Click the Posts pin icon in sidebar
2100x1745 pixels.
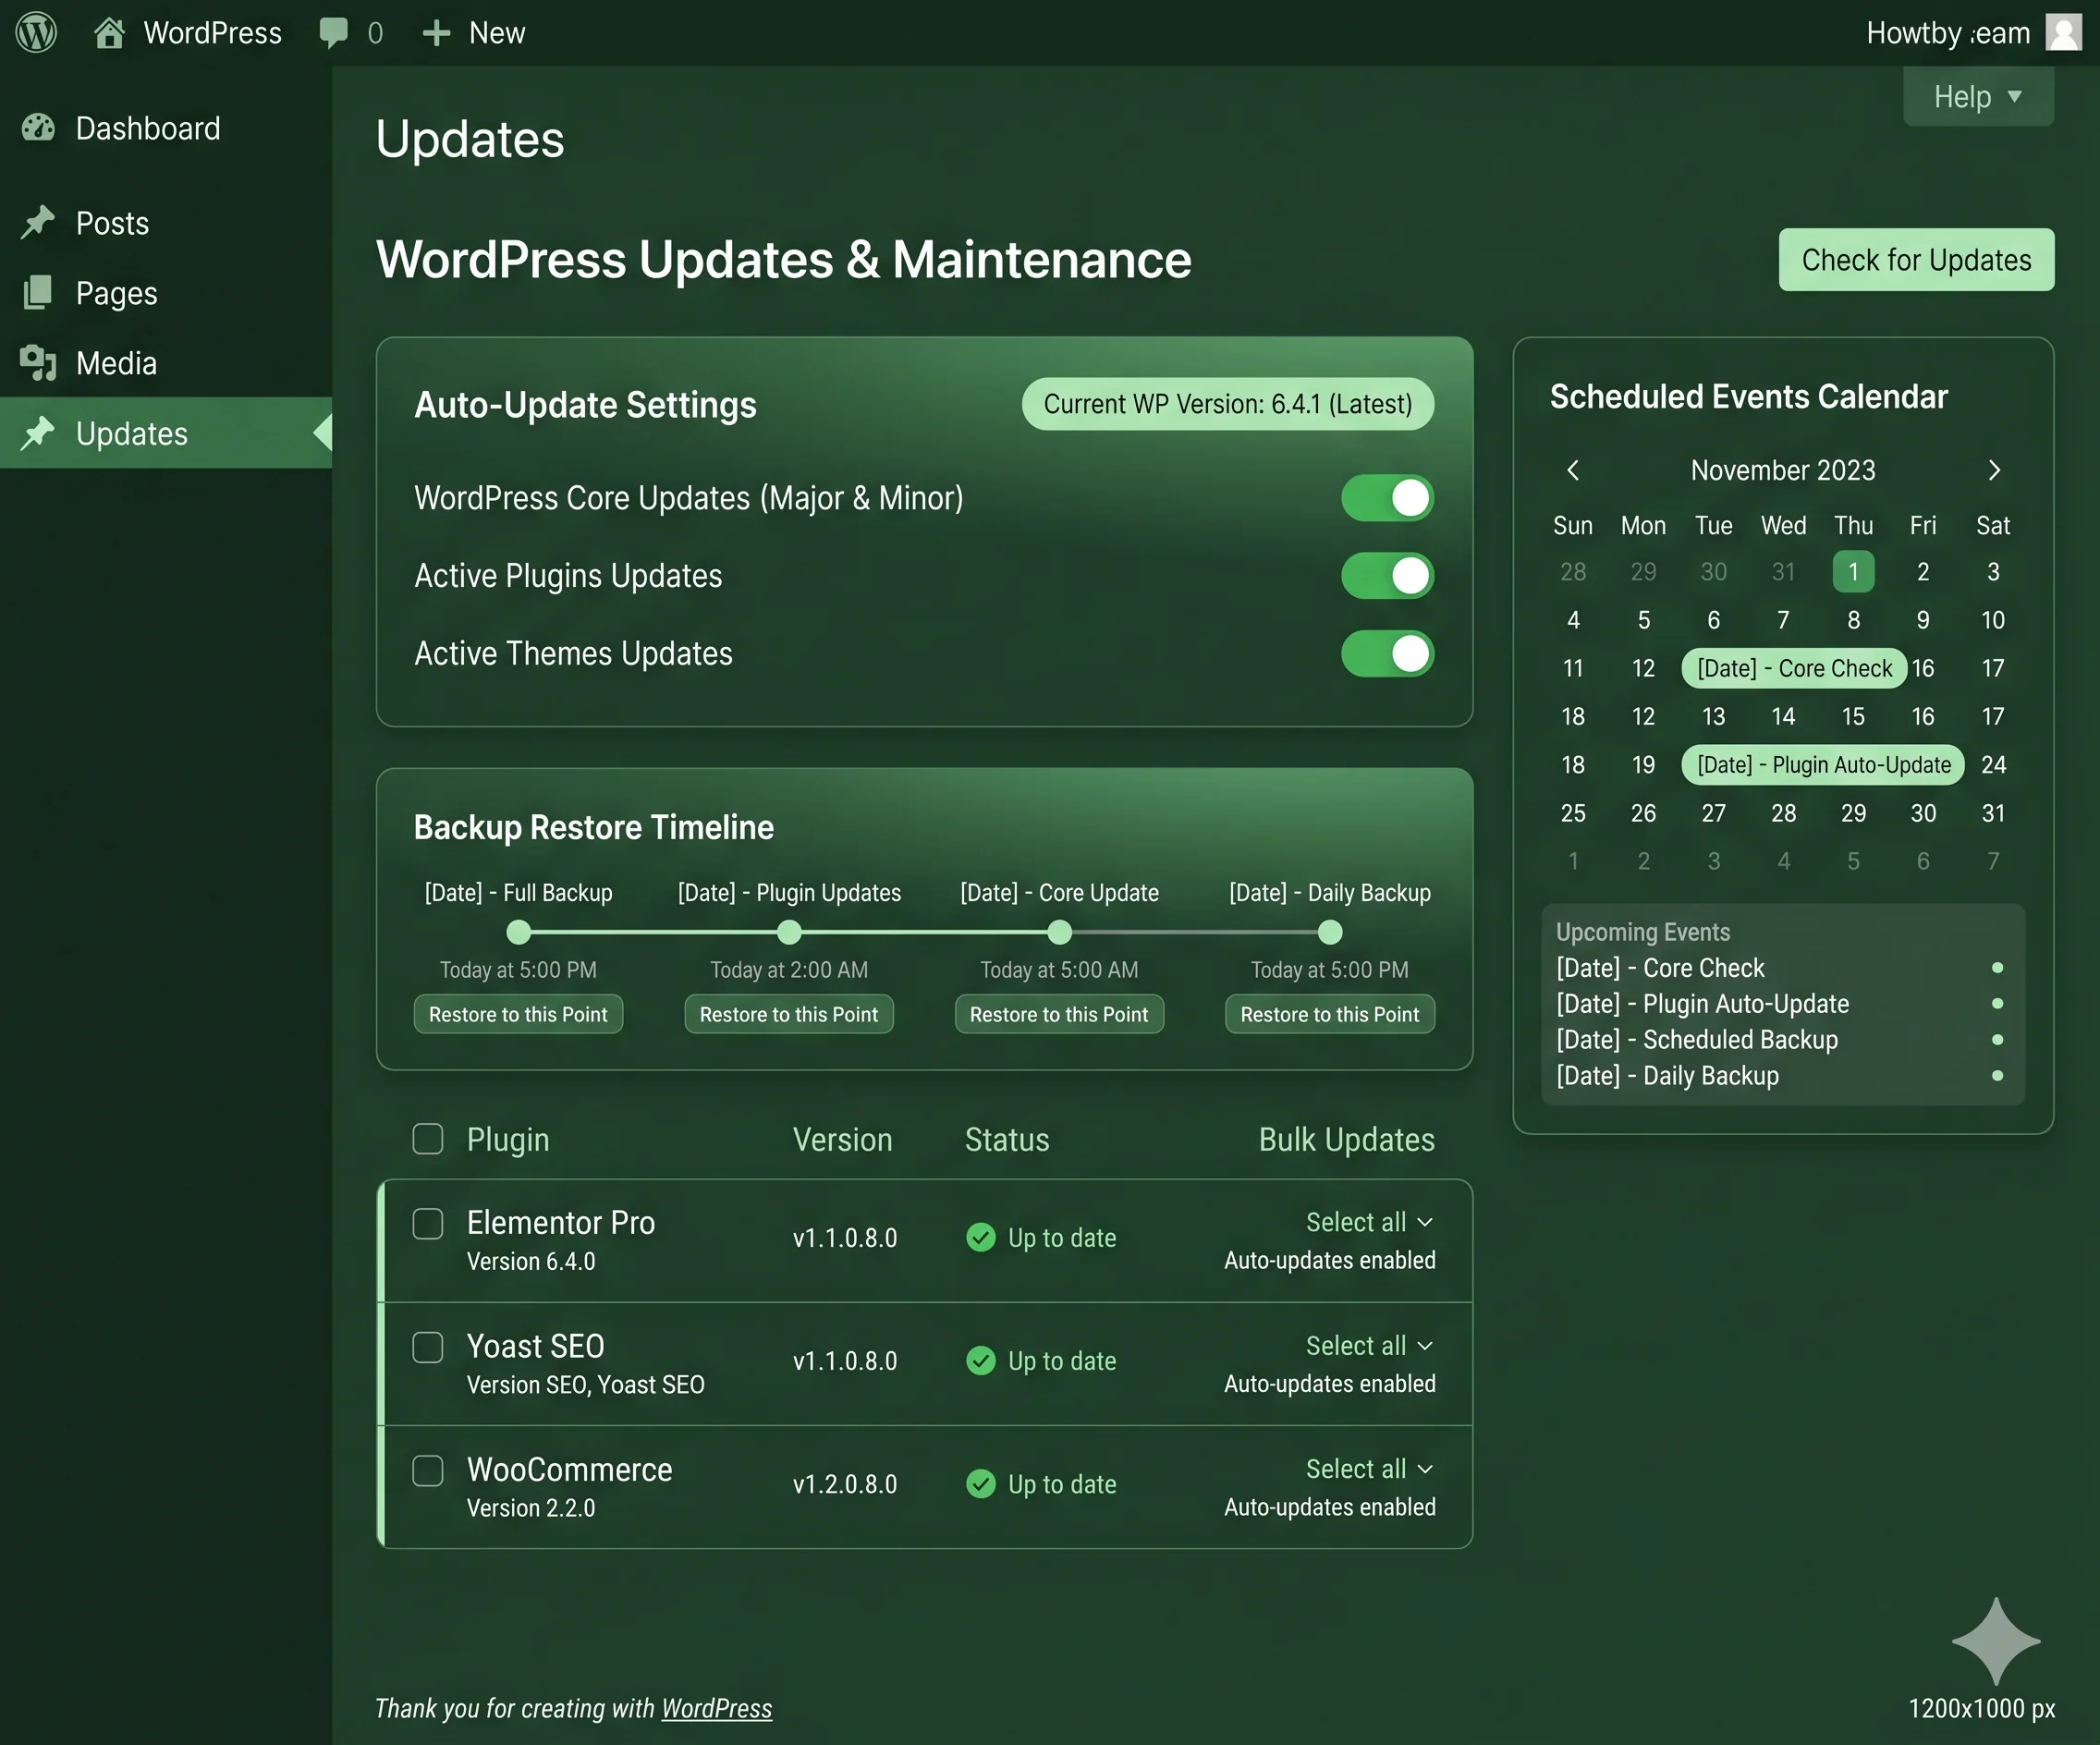(38, 223)
